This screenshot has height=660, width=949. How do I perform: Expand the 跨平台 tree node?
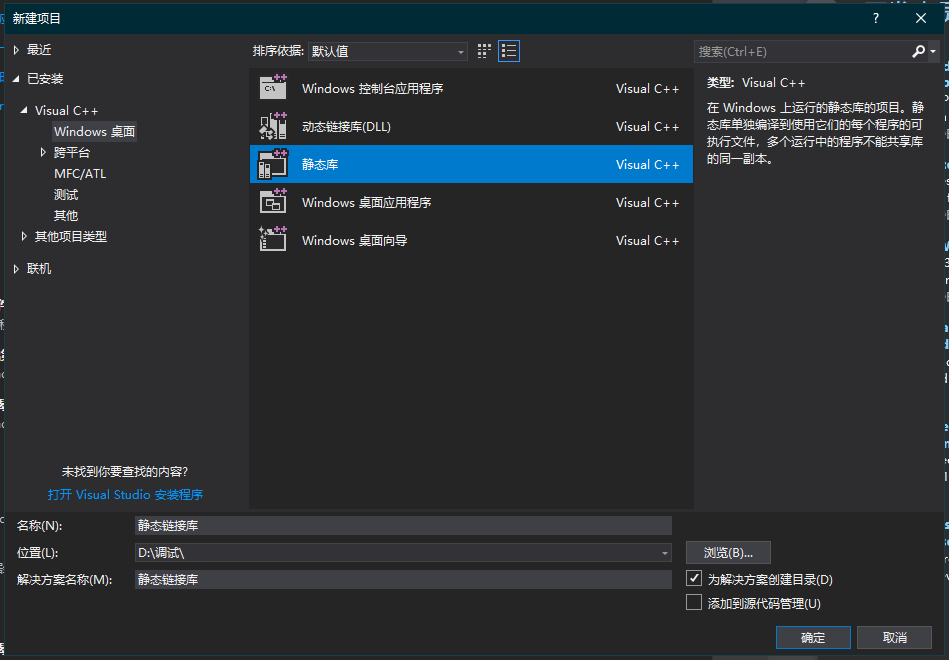point(43,152)
